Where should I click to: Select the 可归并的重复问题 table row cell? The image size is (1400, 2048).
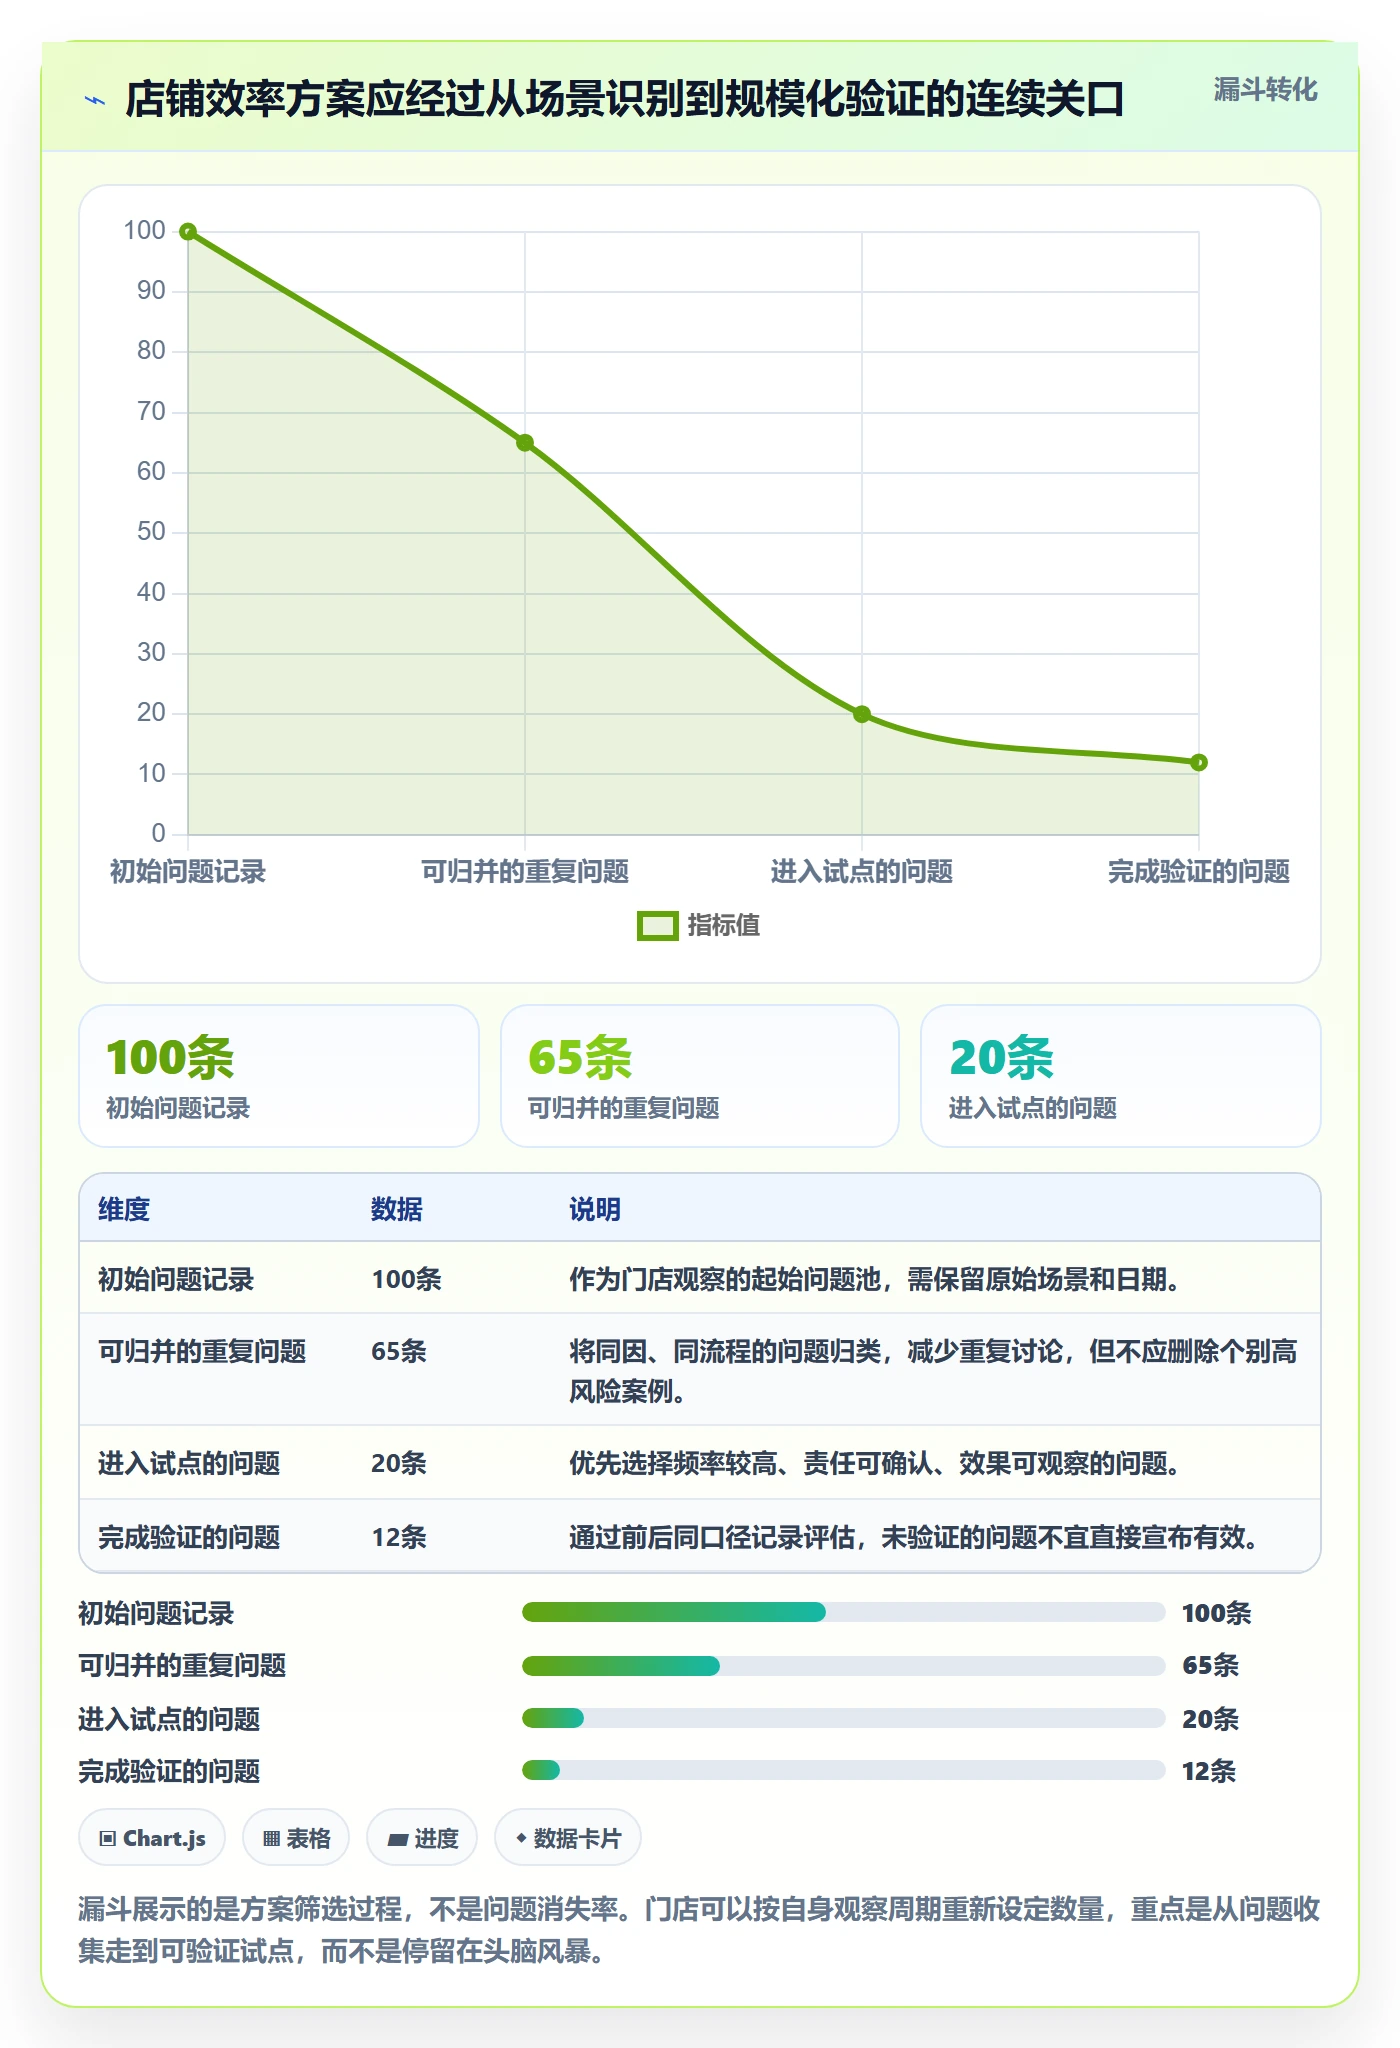202,1352
